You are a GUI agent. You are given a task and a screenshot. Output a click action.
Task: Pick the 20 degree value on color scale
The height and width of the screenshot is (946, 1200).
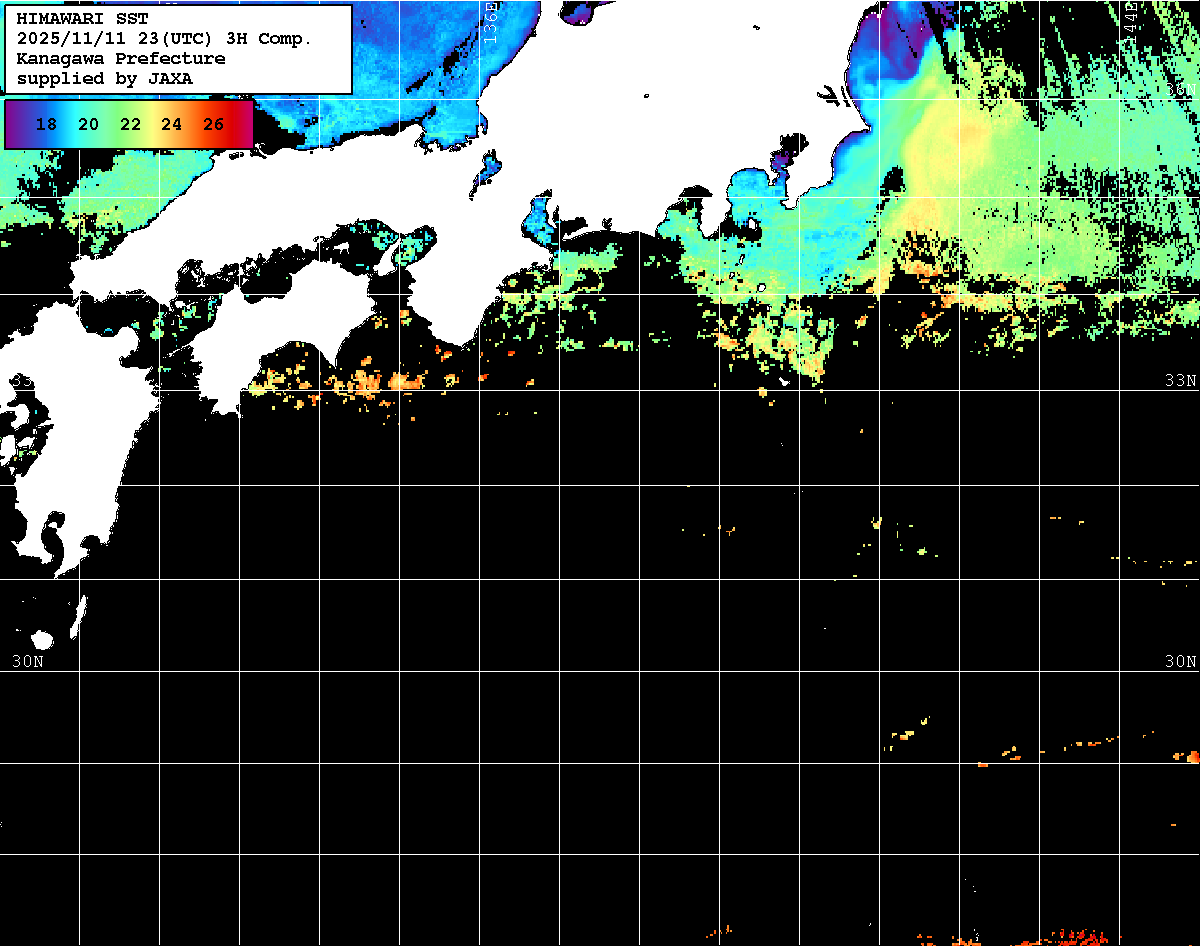click(88, 125)
